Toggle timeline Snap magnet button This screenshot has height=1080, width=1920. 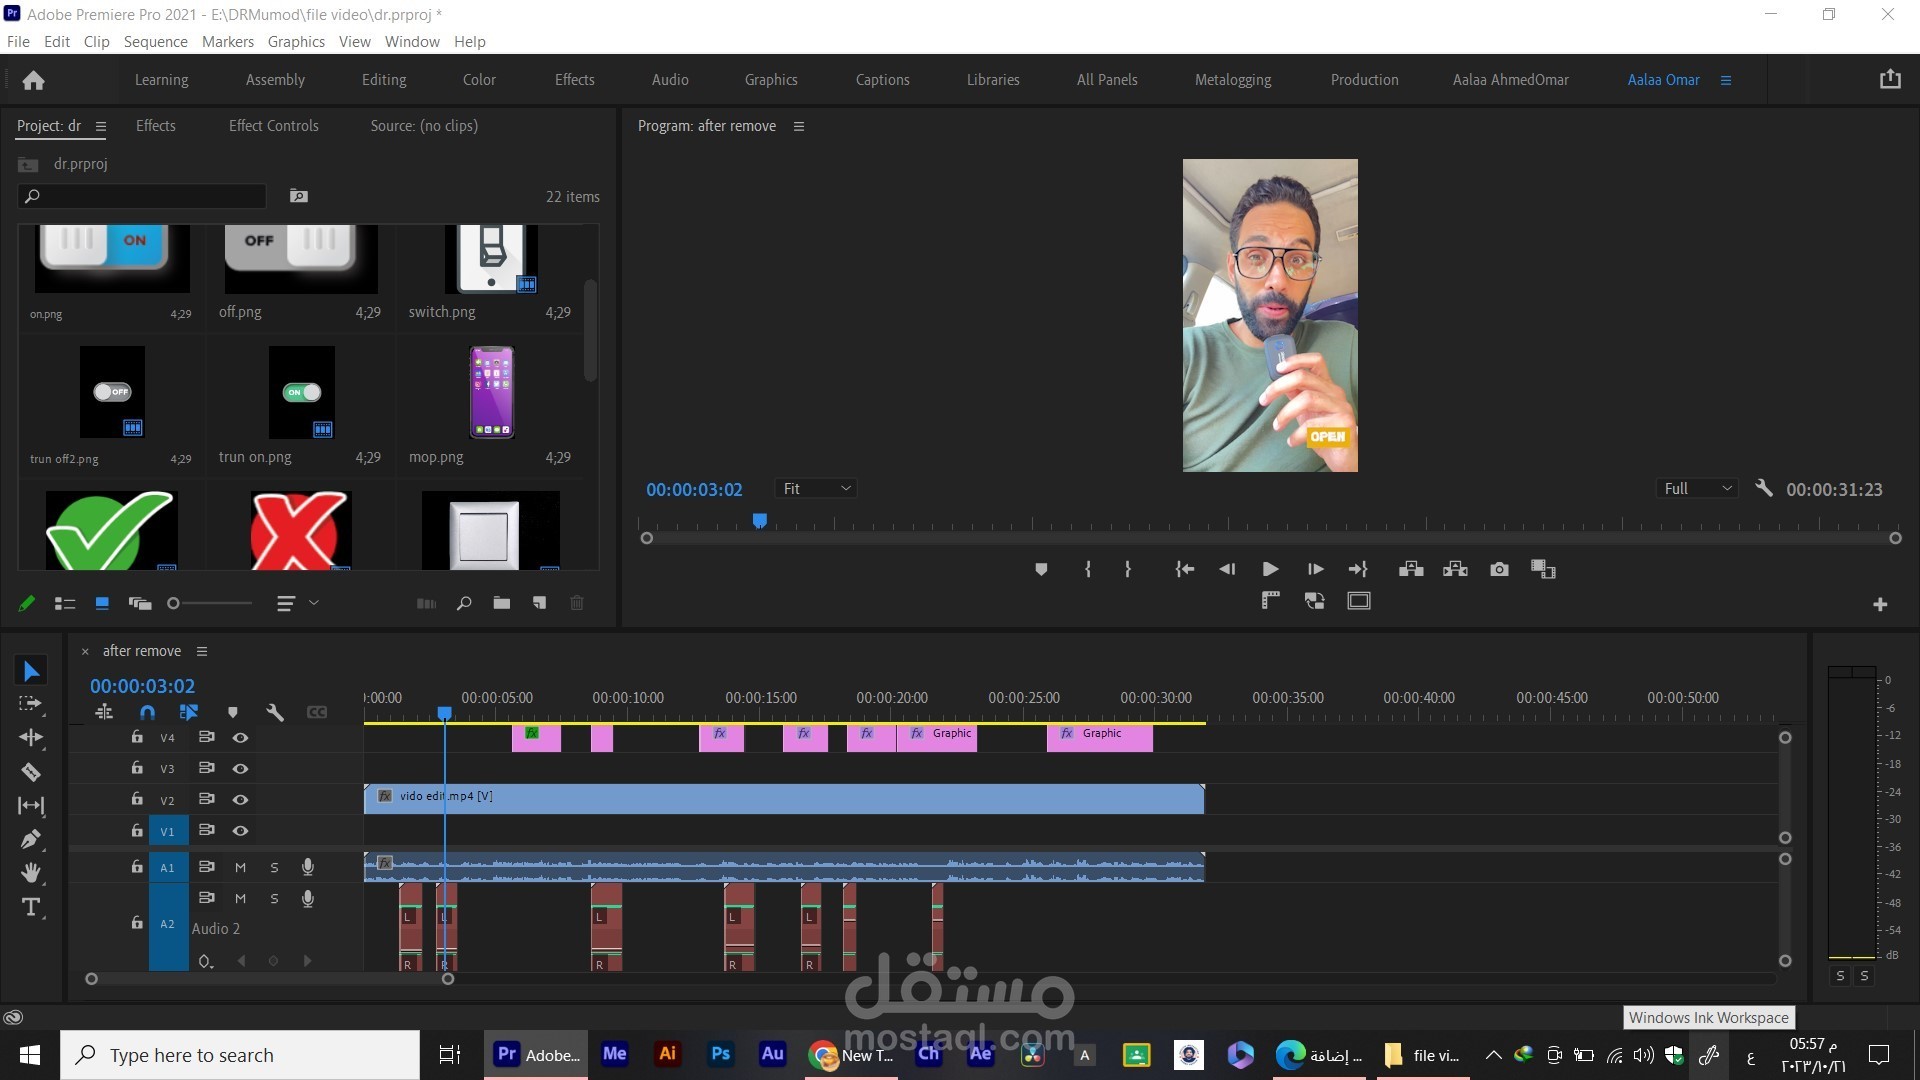point(147,712)
